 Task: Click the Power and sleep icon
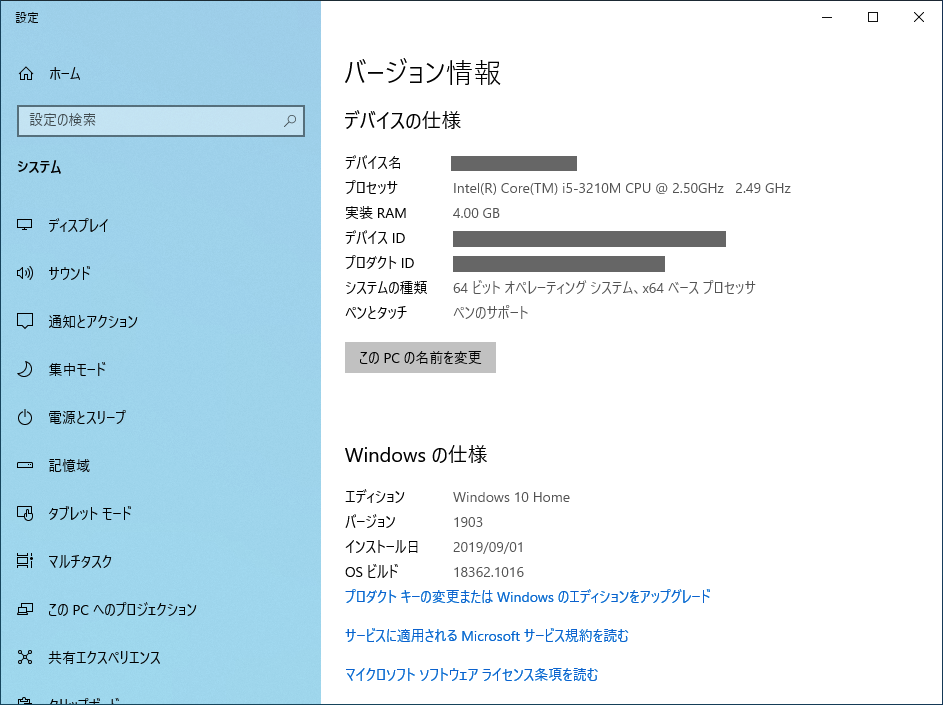coord(25,417)
